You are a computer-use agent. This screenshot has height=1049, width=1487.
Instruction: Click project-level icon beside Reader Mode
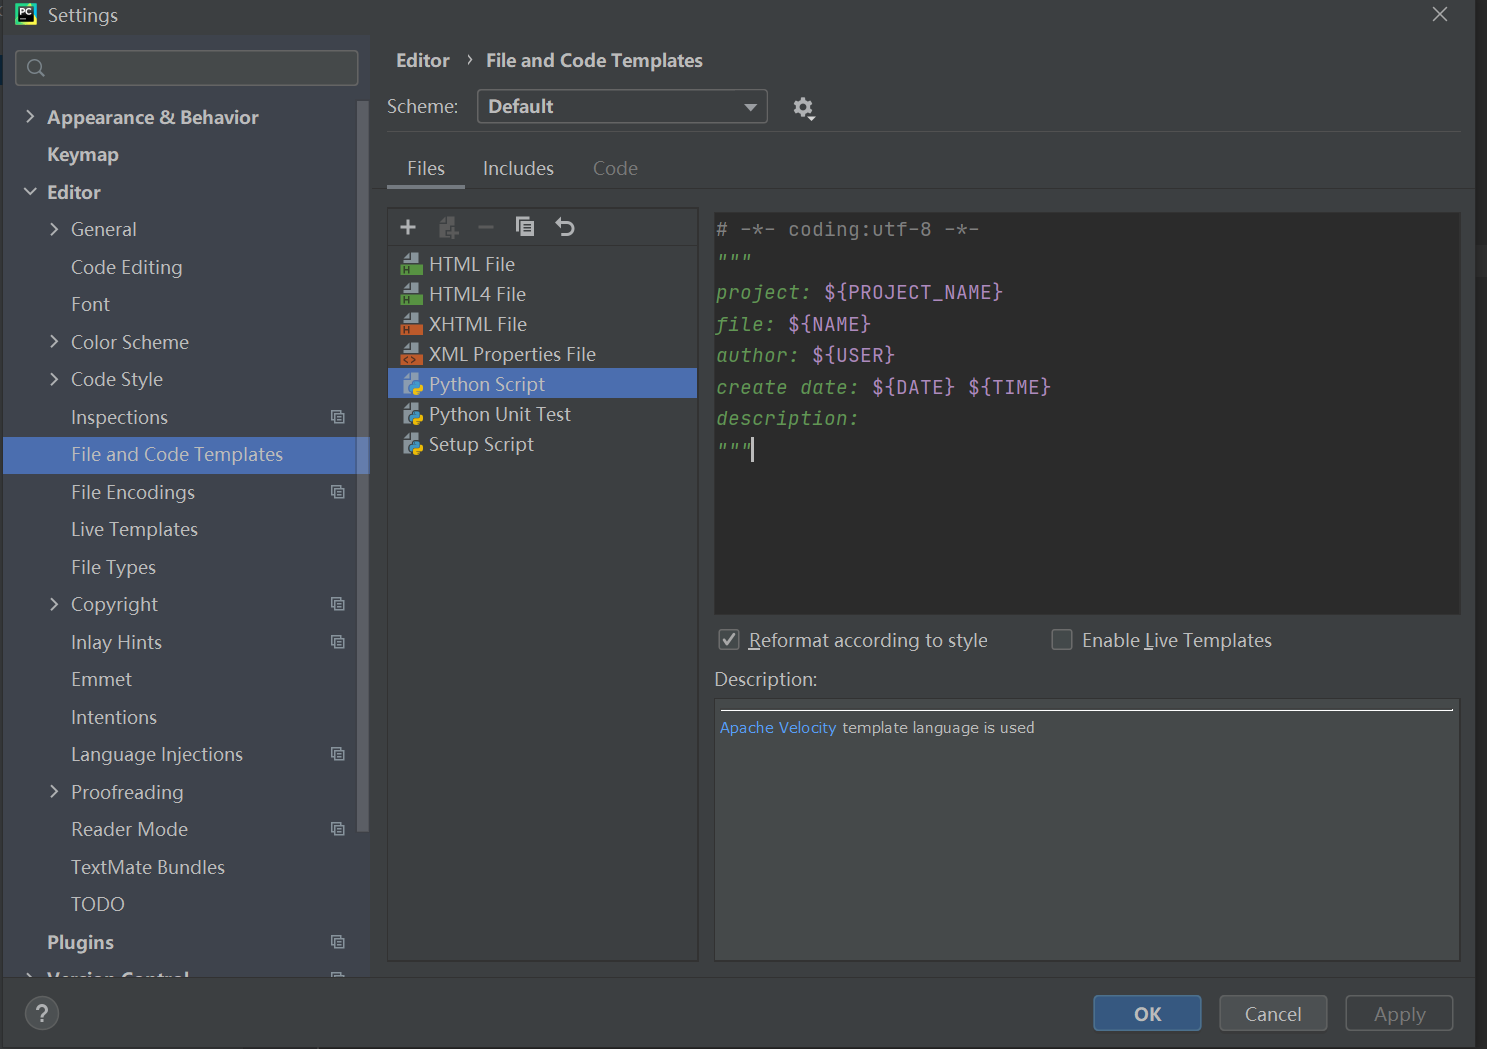click(x=338, y=829)
